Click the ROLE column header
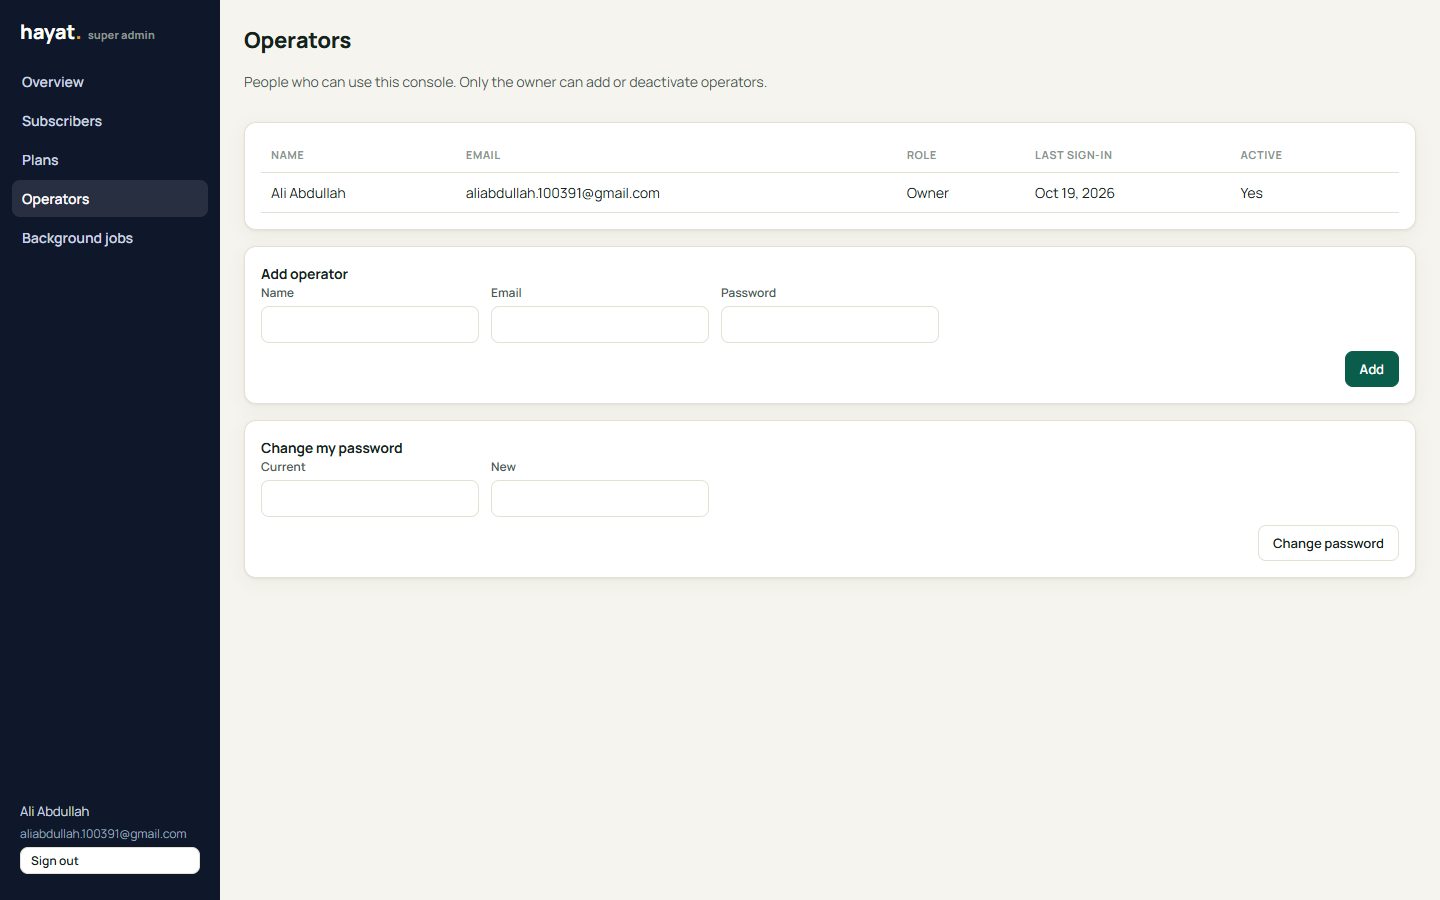Screen dimensions: 1440x900 click(922, 155)
